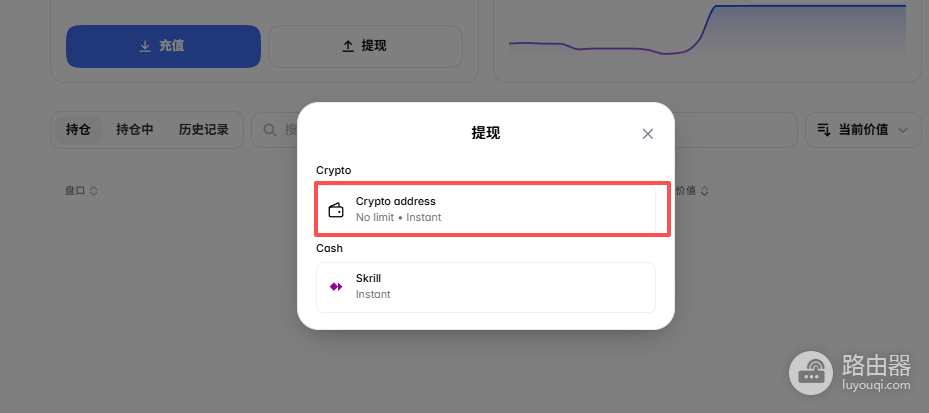This screenshot has height=413, width=929.
Task: Click the 'No limit • Instant' text
Action: 399,217
